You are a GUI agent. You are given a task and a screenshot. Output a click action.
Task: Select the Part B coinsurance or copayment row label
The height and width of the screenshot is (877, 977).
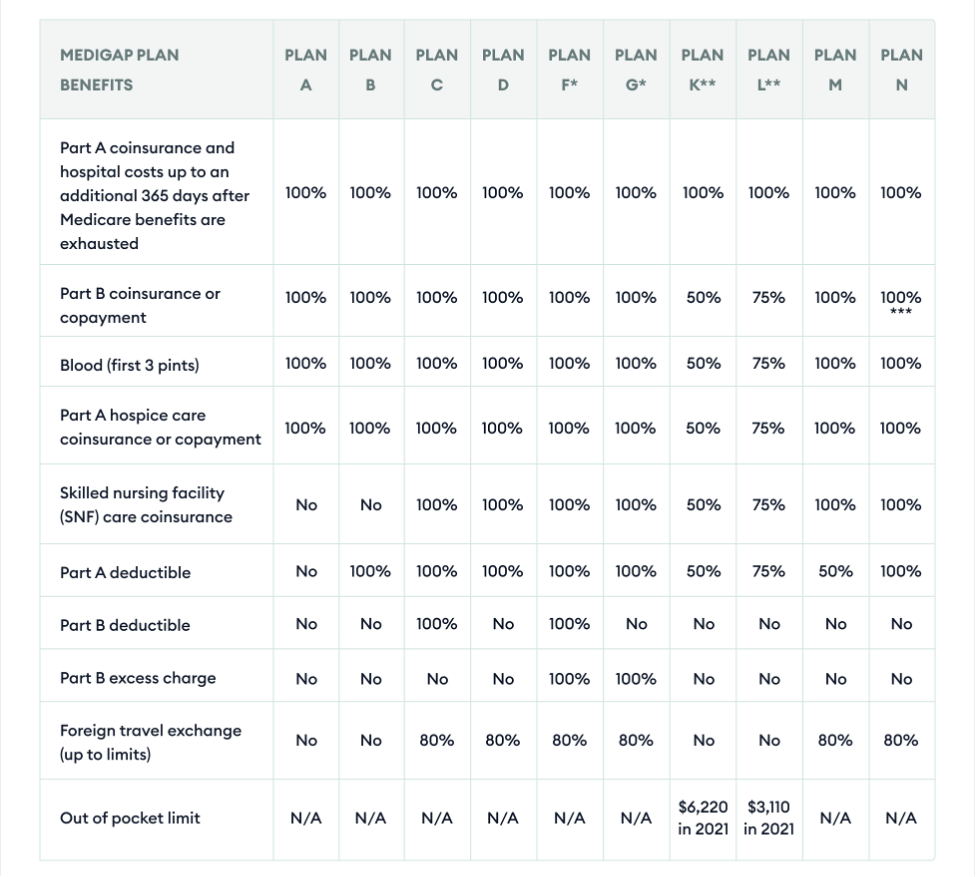point(140,306)
